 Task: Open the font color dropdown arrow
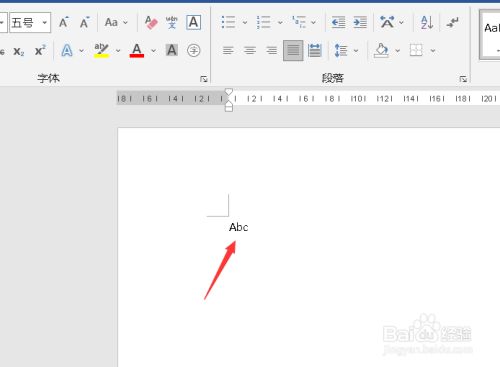click(x=153, y=51)
